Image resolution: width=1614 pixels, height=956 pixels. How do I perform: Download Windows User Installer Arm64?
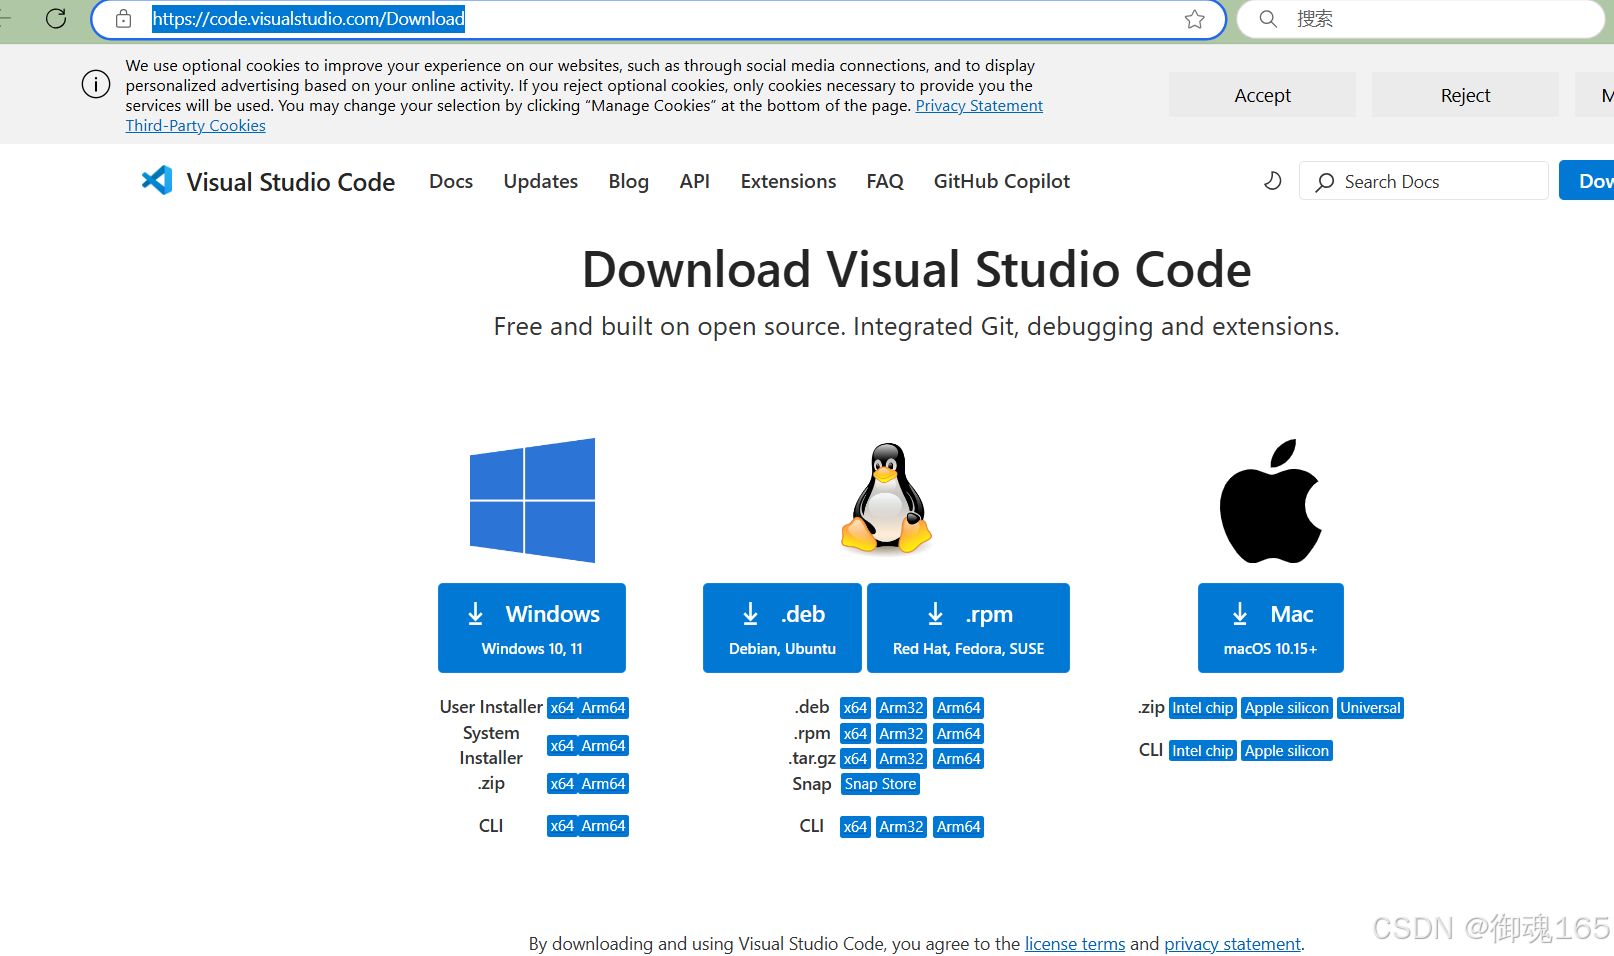coord(603,708)
